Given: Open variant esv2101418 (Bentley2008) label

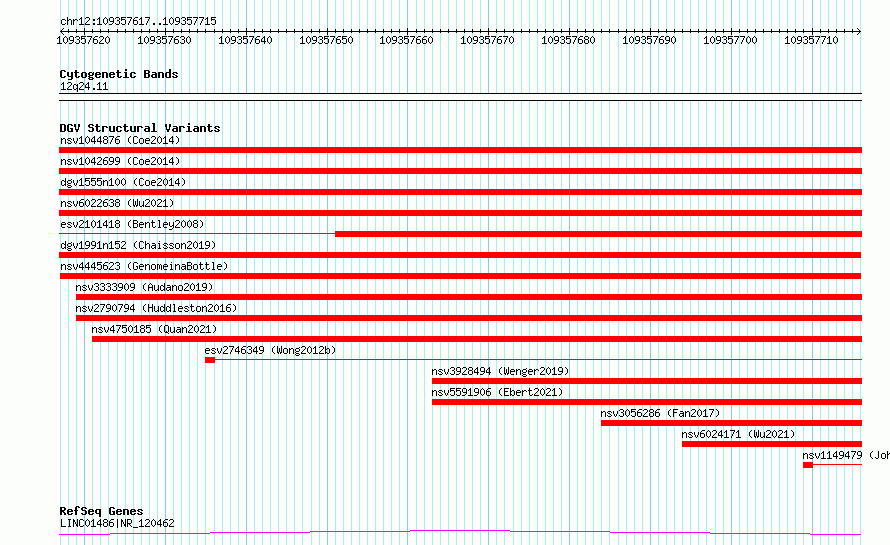Looking at the screenshot, I should tap(132, 224).
